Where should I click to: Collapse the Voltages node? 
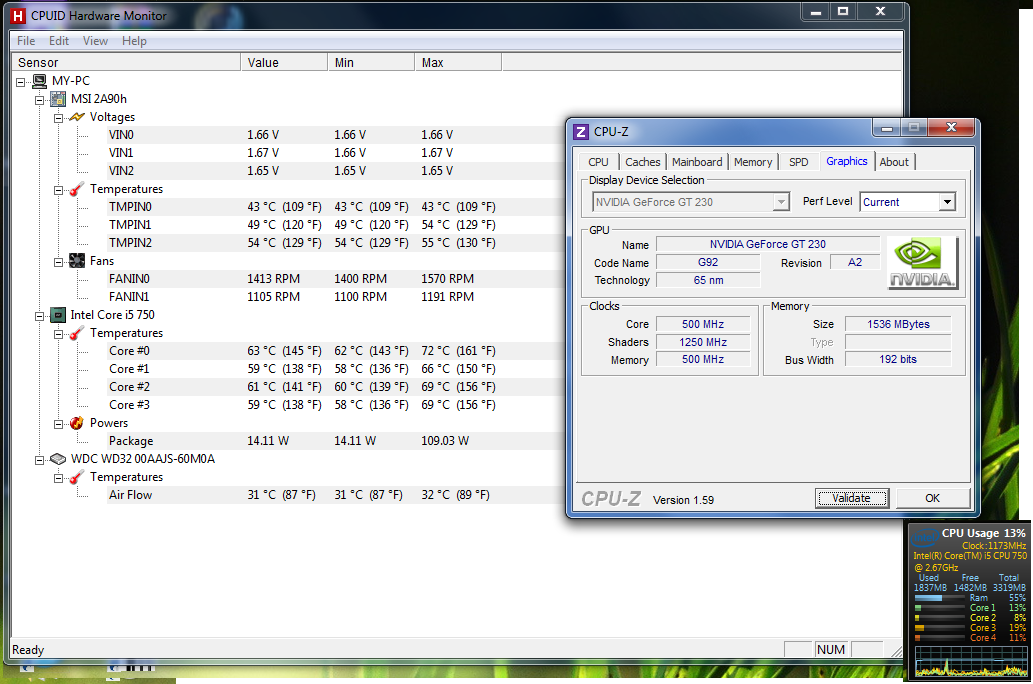pos(59,118)
